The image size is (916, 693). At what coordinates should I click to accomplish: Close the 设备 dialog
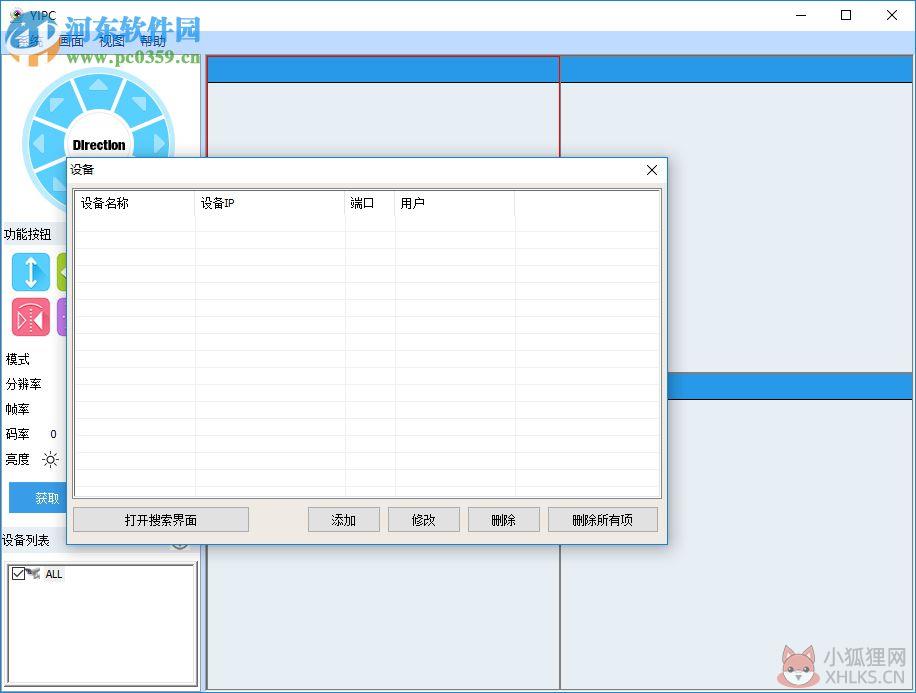[652, 169]
